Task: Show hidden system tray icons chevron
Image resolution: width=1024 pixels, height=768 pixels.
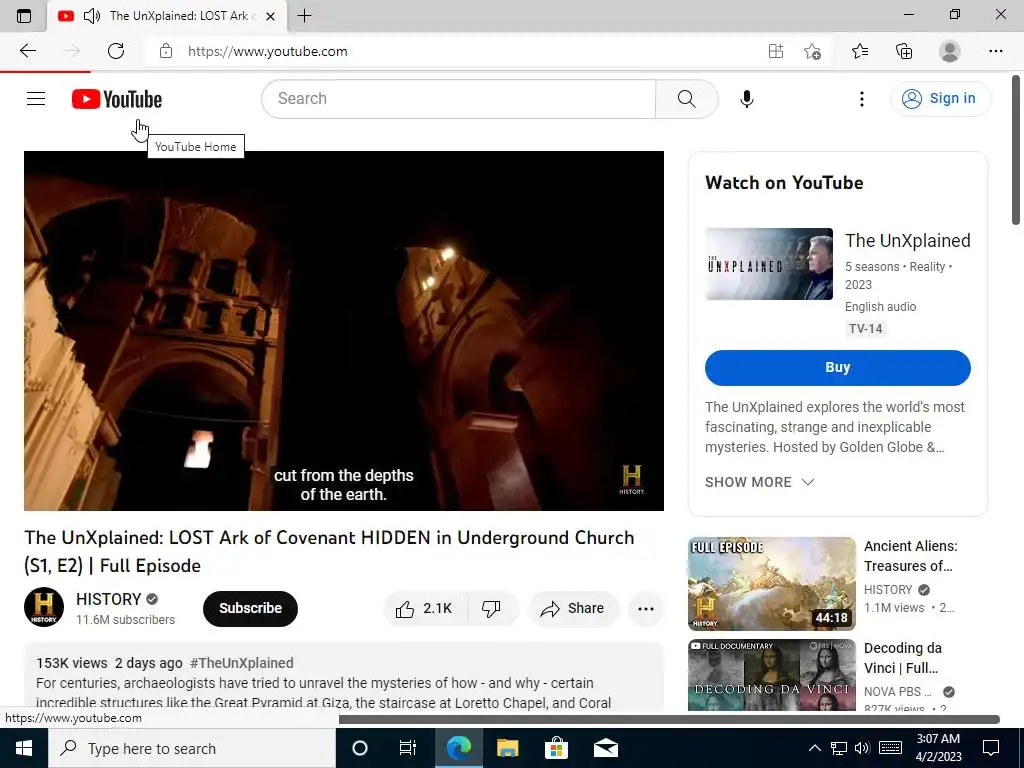Action: coord(814,748)
